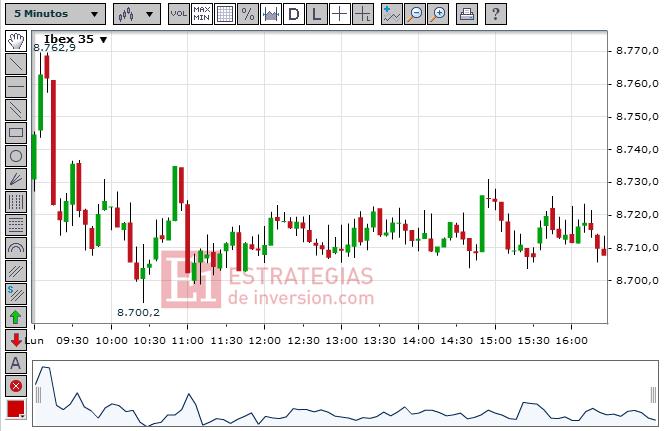Select the horizontal retracement lines tool
The height and width of the screenshot is (431, 664).
[x=16, y=224]
